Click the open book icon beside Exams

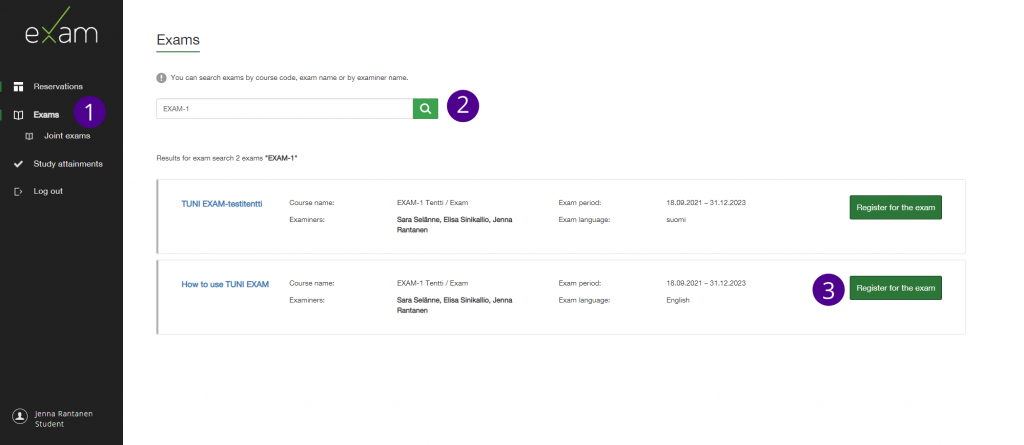coord(18,115)
